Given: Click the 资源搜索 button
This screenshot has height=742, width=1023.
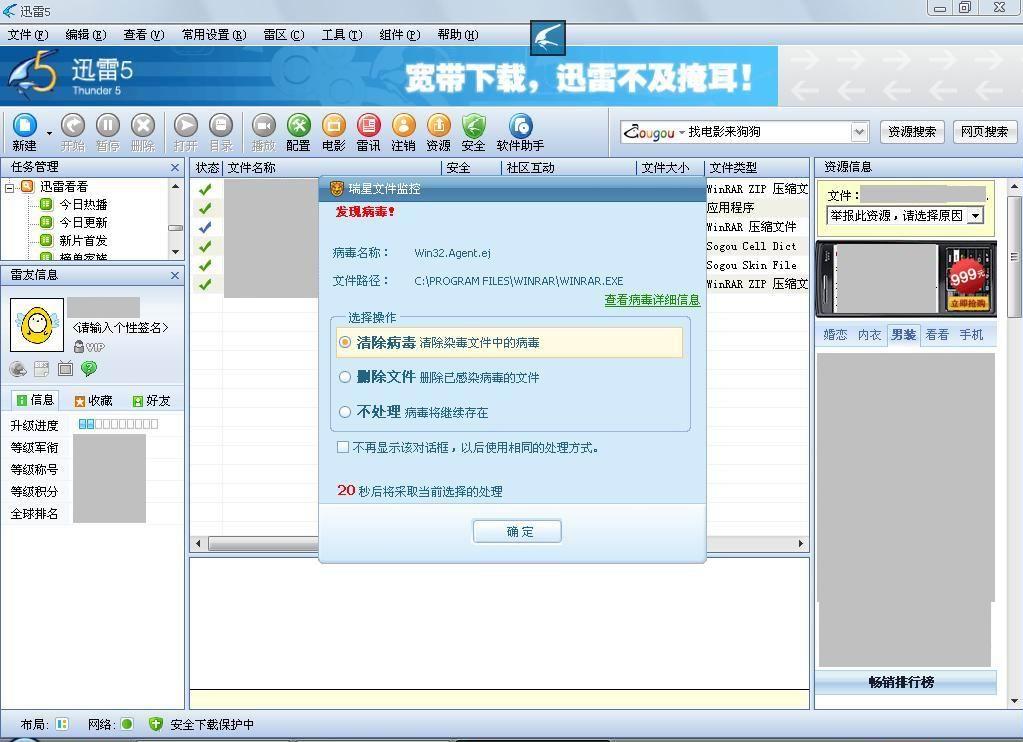Looking at the screenshot, I should tap(912, 132).
